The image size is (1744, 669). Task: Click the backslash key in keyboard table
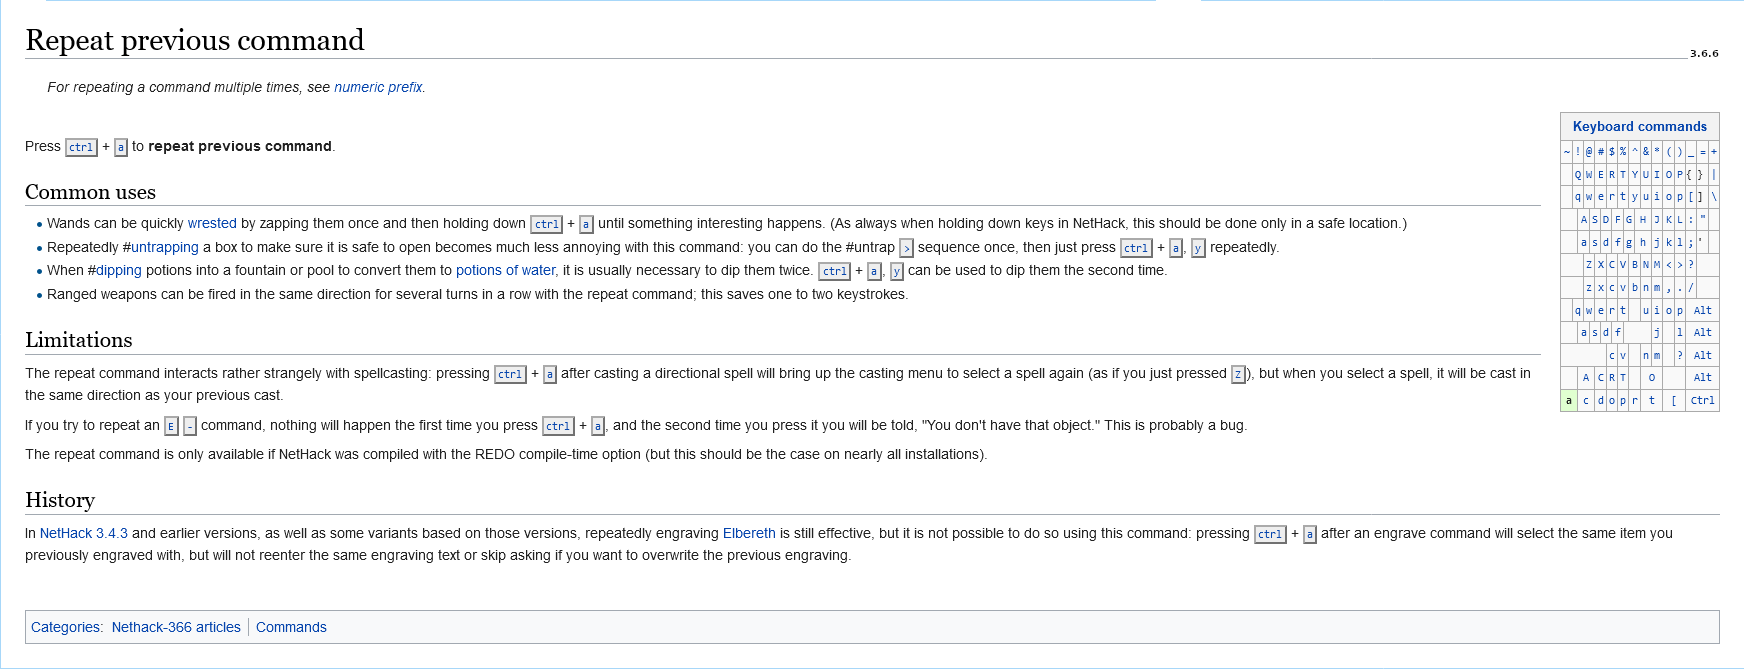pos(1714,197)
